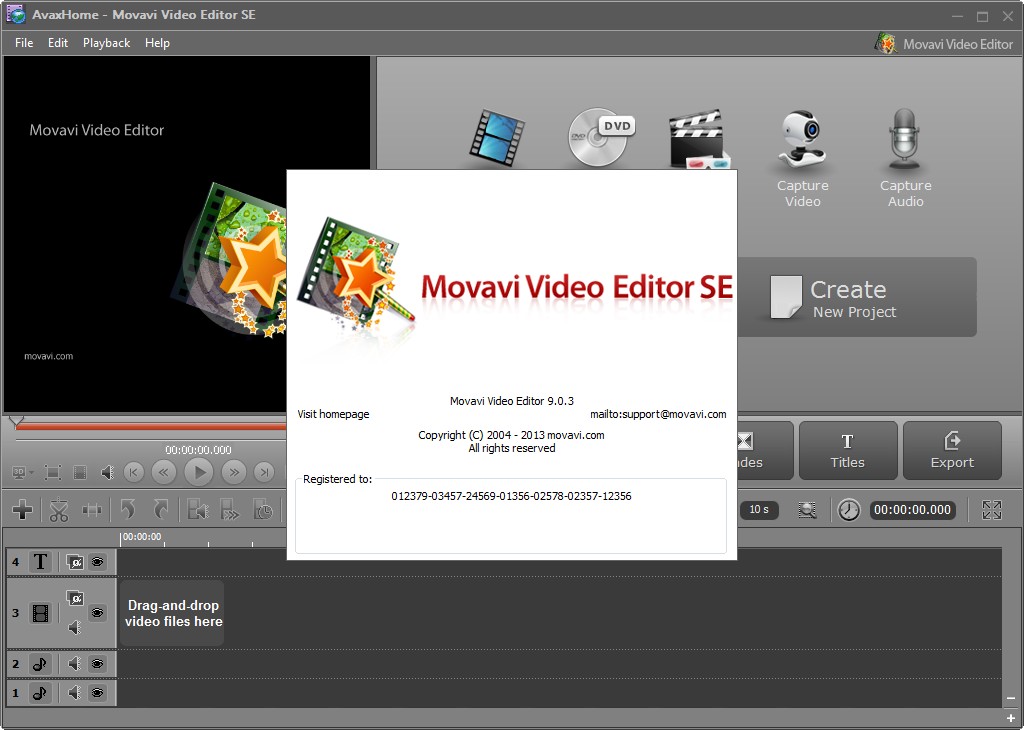The image size is (1024, 730).
Task: Click the 00:00:00 marker on timeline ruler
Action: point(141,537)
